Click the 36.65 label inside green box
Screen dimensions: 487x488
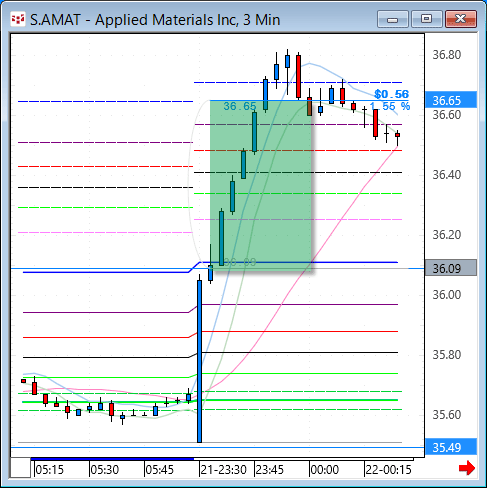tap(240, 106)
